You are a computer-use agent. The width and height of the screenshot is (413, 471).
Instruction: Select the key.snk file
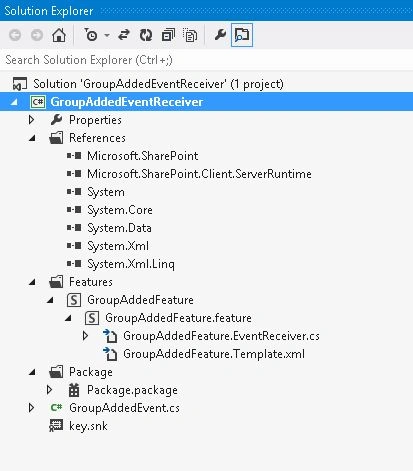(x=88, y=426)
